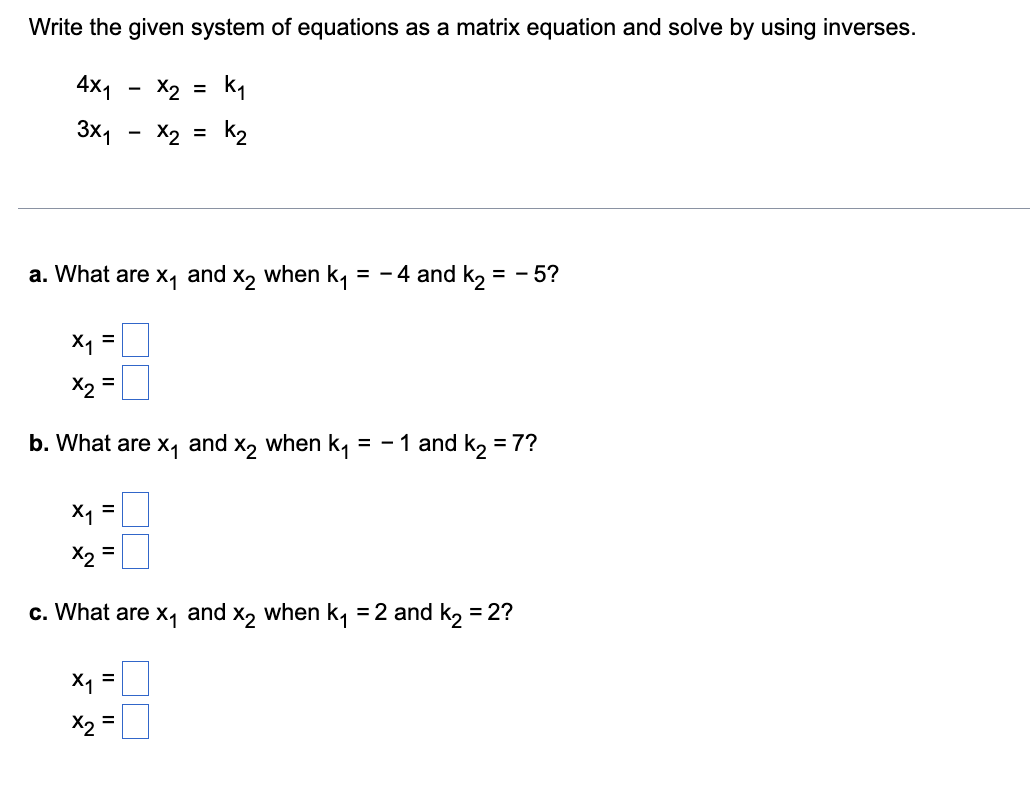Click the x1 label in part b
The width and height of the screenshot is (1030, 812).
(80, 510)
